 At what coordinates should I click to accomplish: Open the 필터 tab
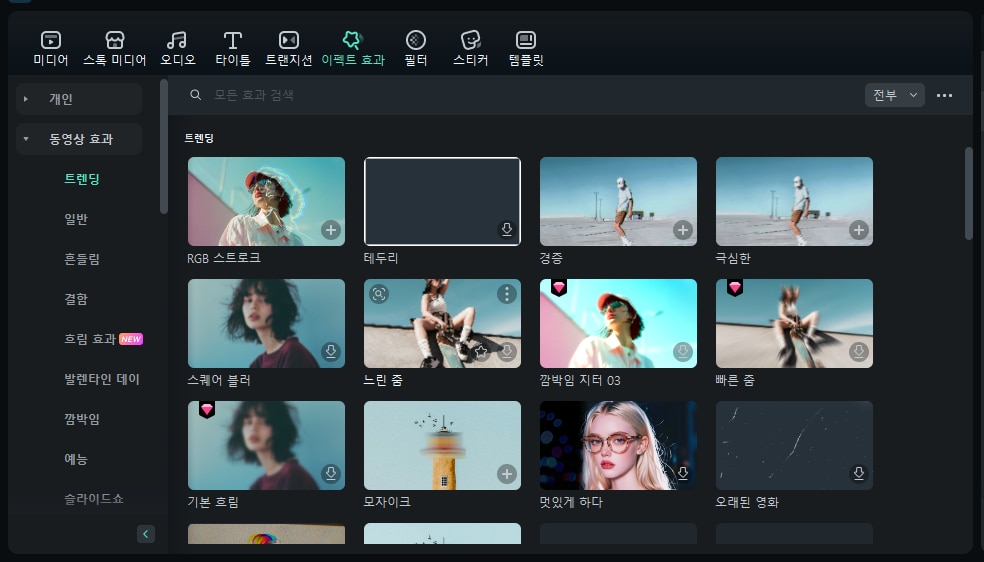coord(415,48)
